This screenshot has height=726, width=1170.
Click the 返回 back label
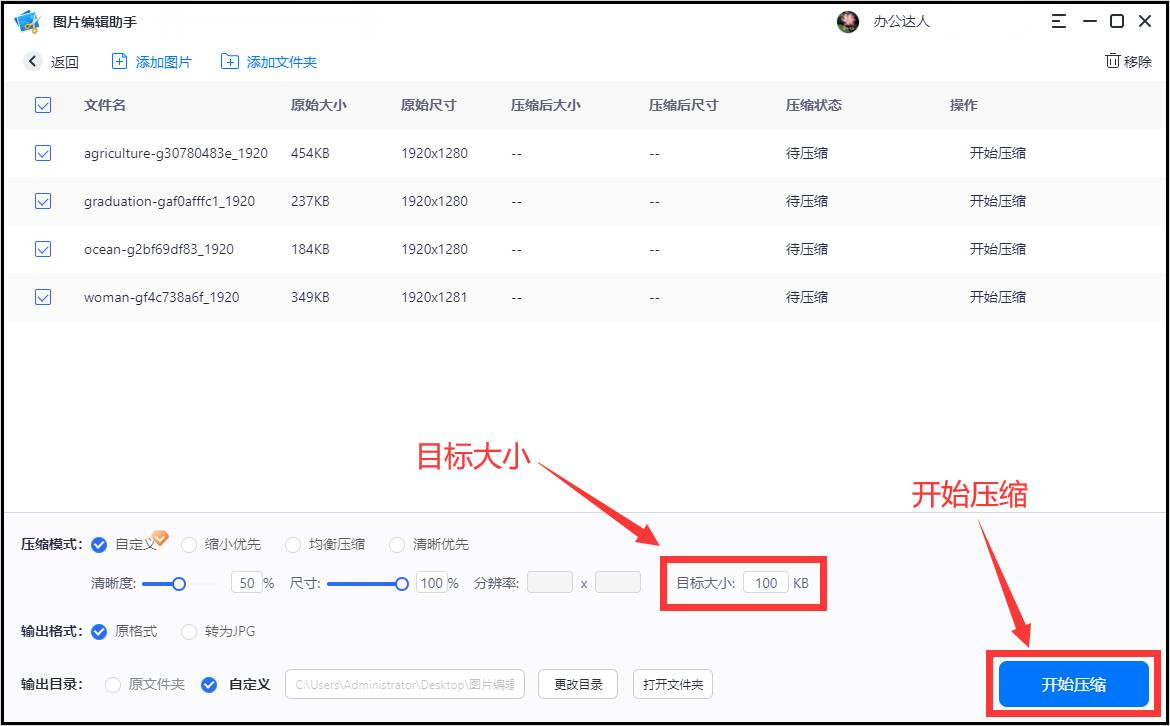coord(65,62)
